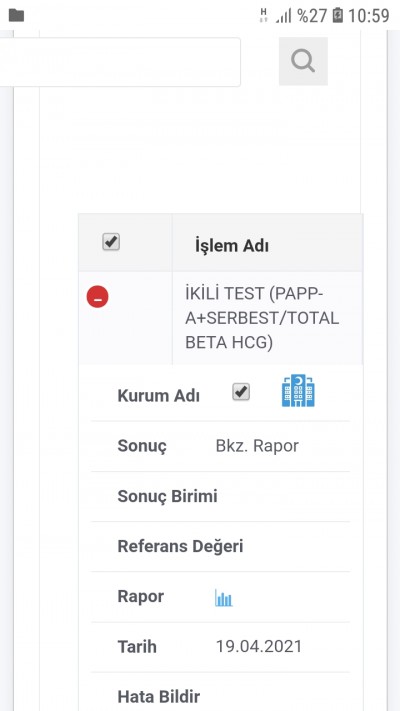
Task: Click the magnifier search button
Action: point(303,61)
